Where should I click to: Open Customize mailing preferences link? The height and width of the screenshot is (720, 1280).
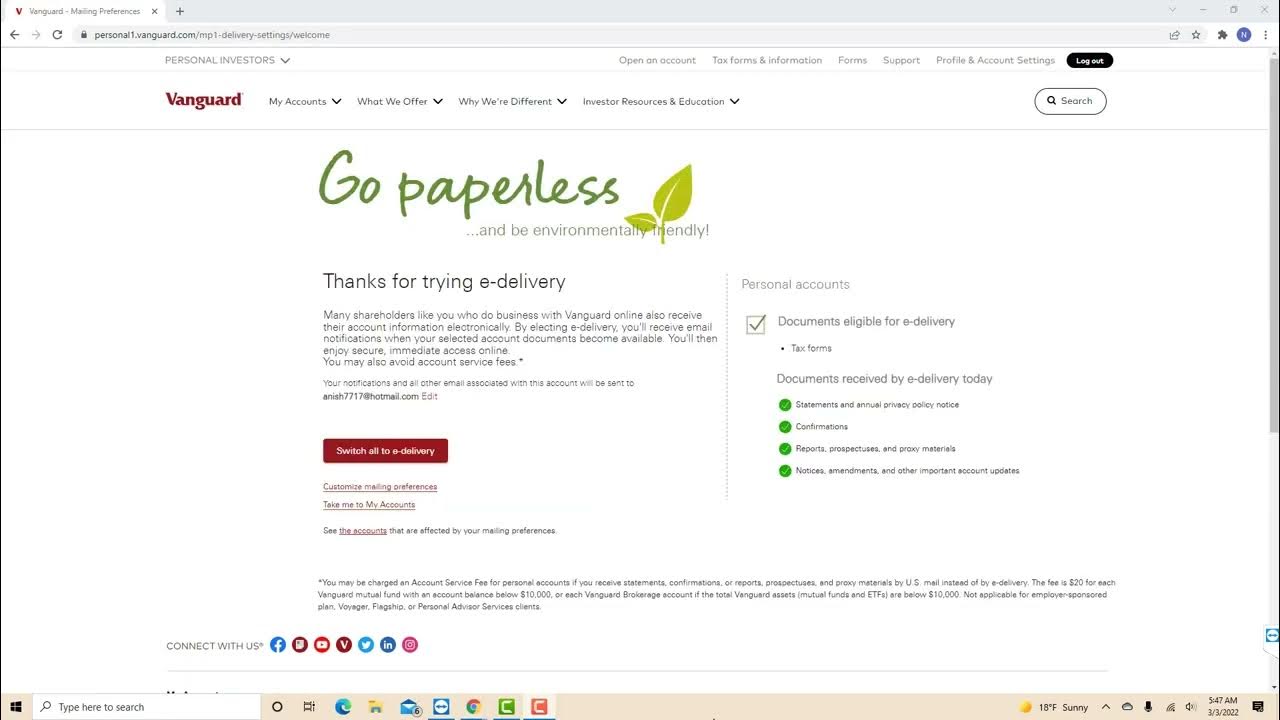point(380,487)
